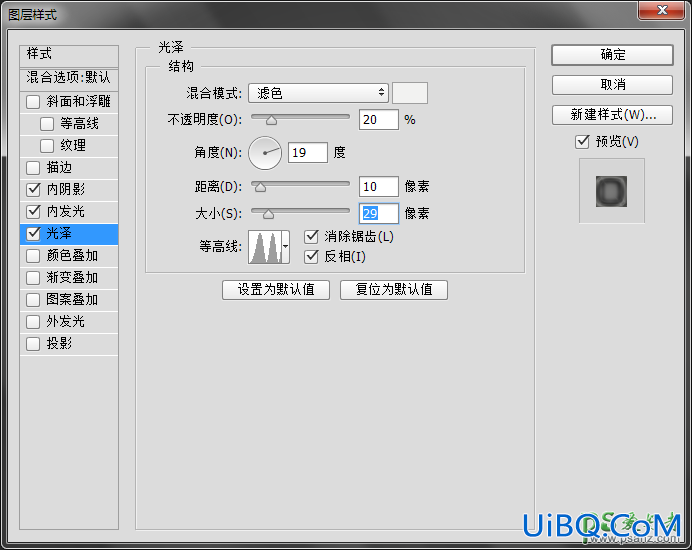The height and width of the screenshot is (550, 692).
Task: Click the 大小 input field showing 29
Action: pos(379,214)
